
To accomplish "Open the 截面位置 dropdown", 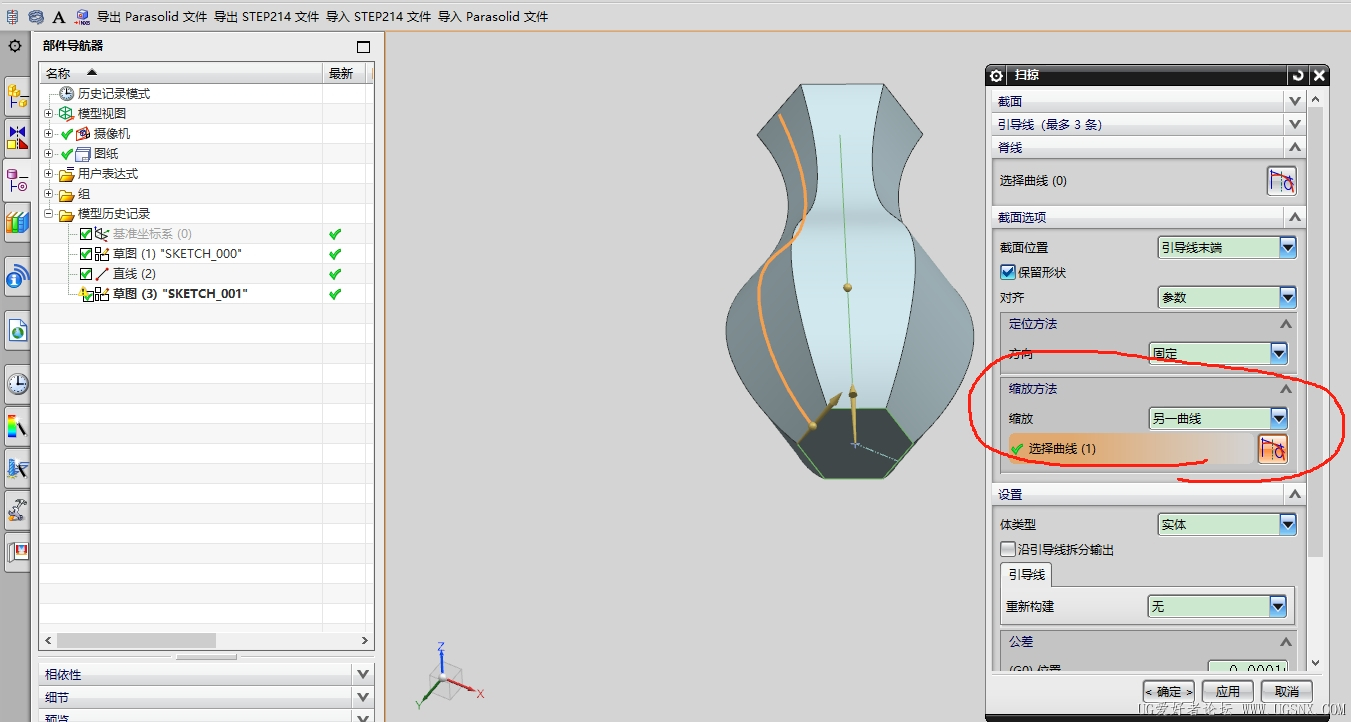I will (1287, 247).
